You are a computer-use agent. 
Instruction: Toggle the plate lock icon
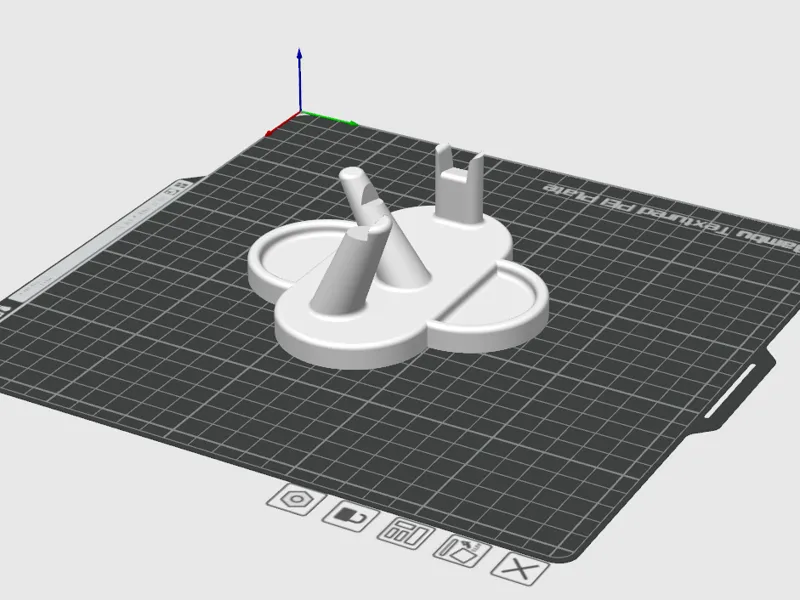351,516
